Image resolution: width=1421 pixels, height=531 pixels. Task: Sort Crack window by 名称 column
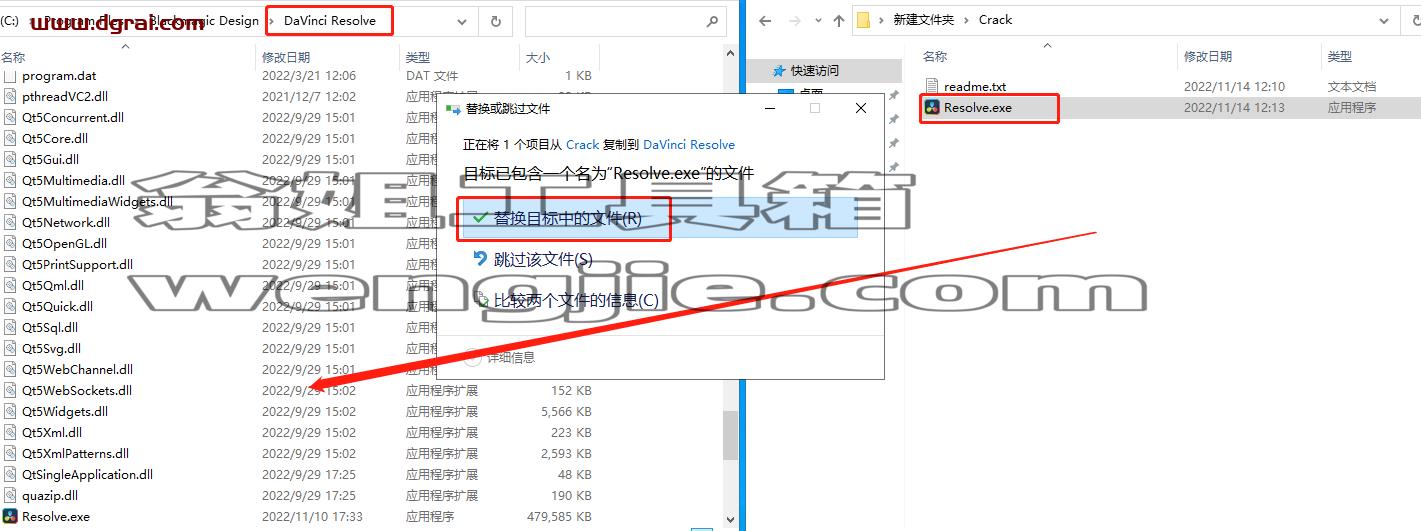click(935, 57)
